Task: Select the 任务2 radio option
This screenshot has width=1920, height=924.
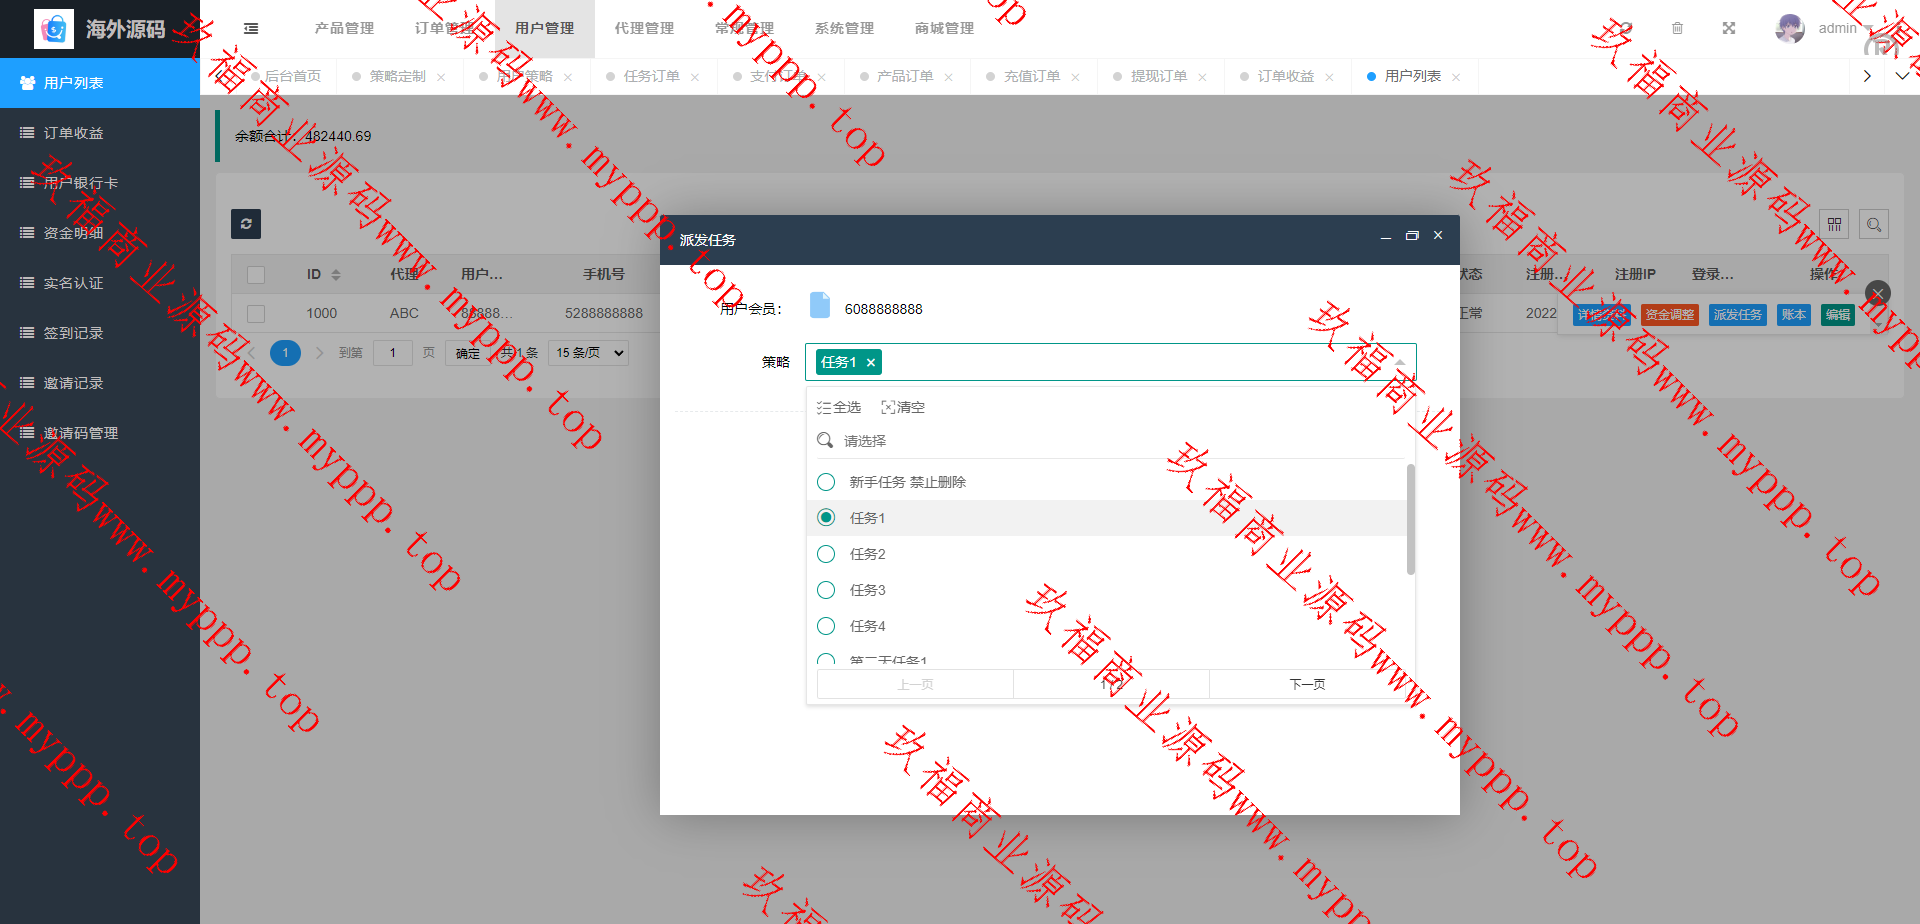Action: (826, 554)
